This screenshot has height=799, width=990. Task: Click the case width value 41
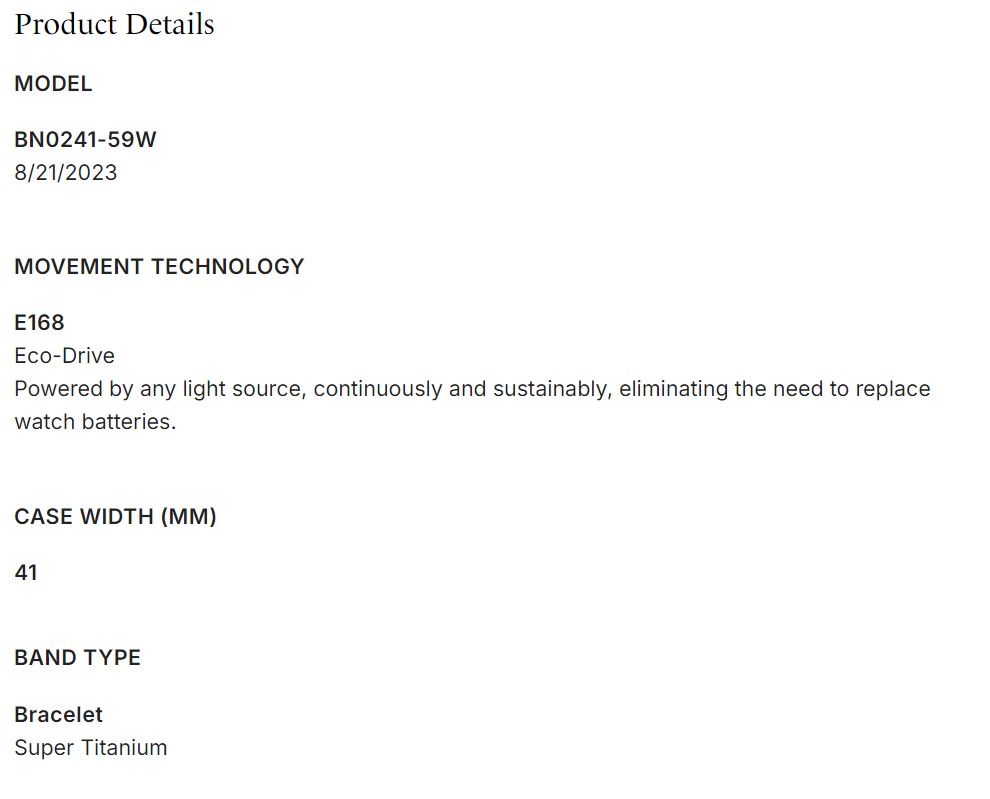(x=26, y=572)
